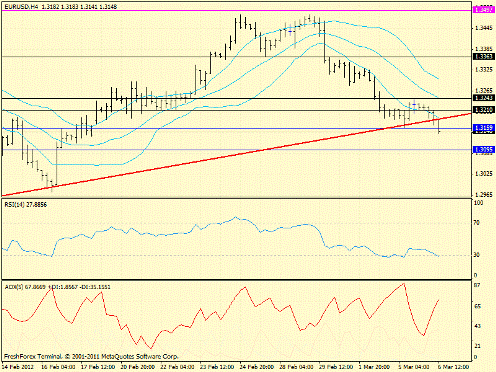Click the 1.3445 price axis label

point(484,28)
